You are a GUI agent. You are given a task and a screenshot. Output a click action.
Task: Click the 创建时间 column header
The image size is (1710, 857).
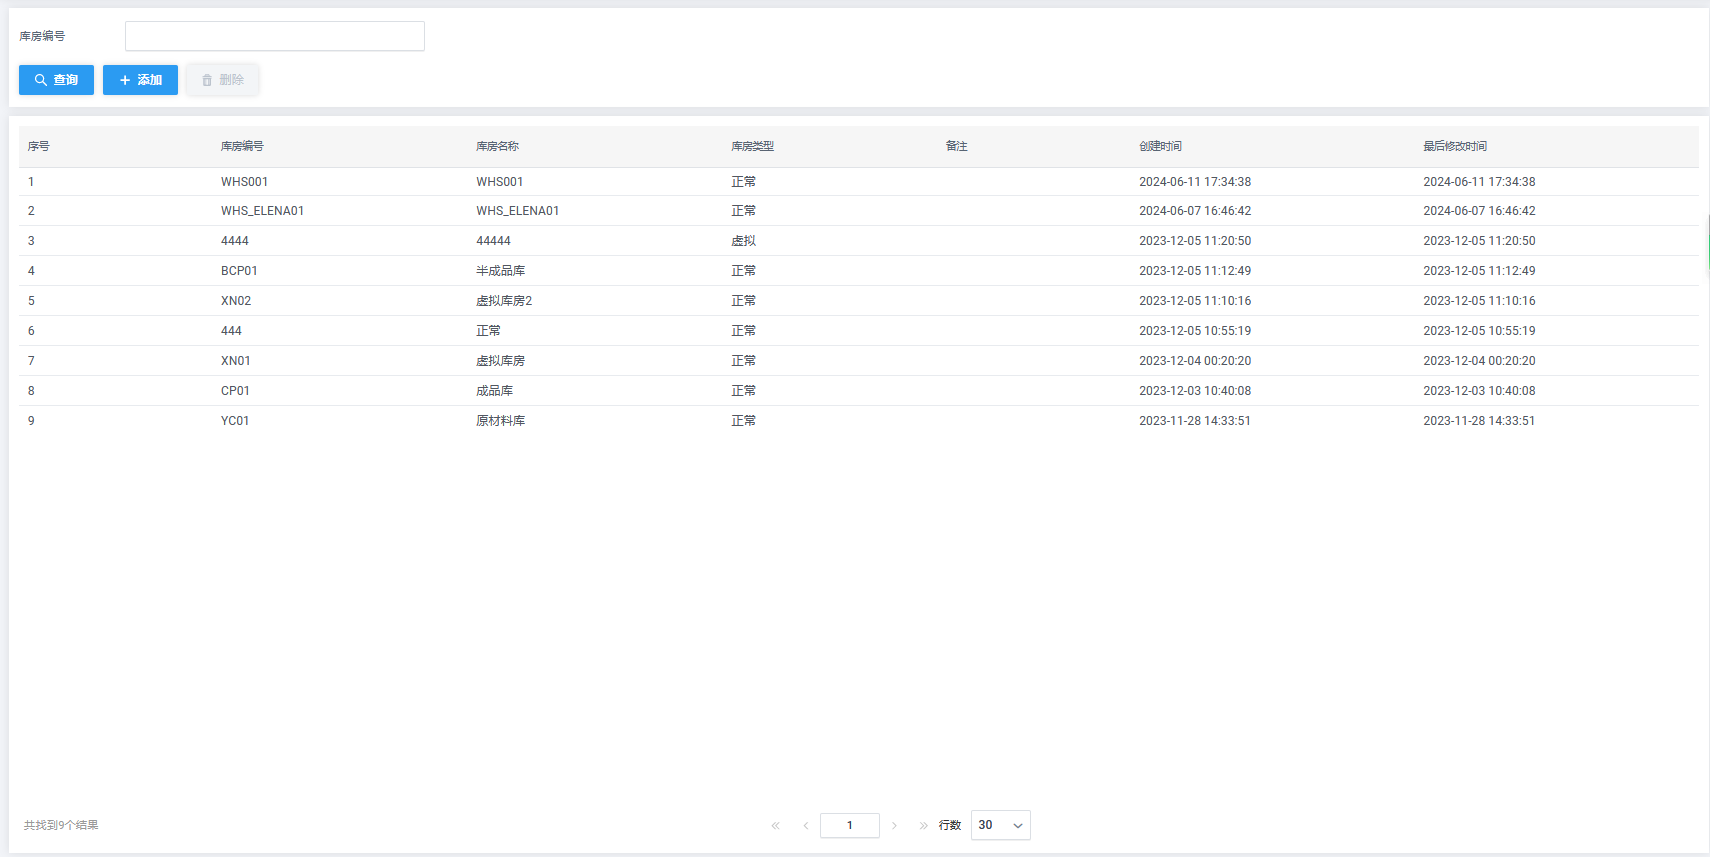click(x=1160, y=146)
